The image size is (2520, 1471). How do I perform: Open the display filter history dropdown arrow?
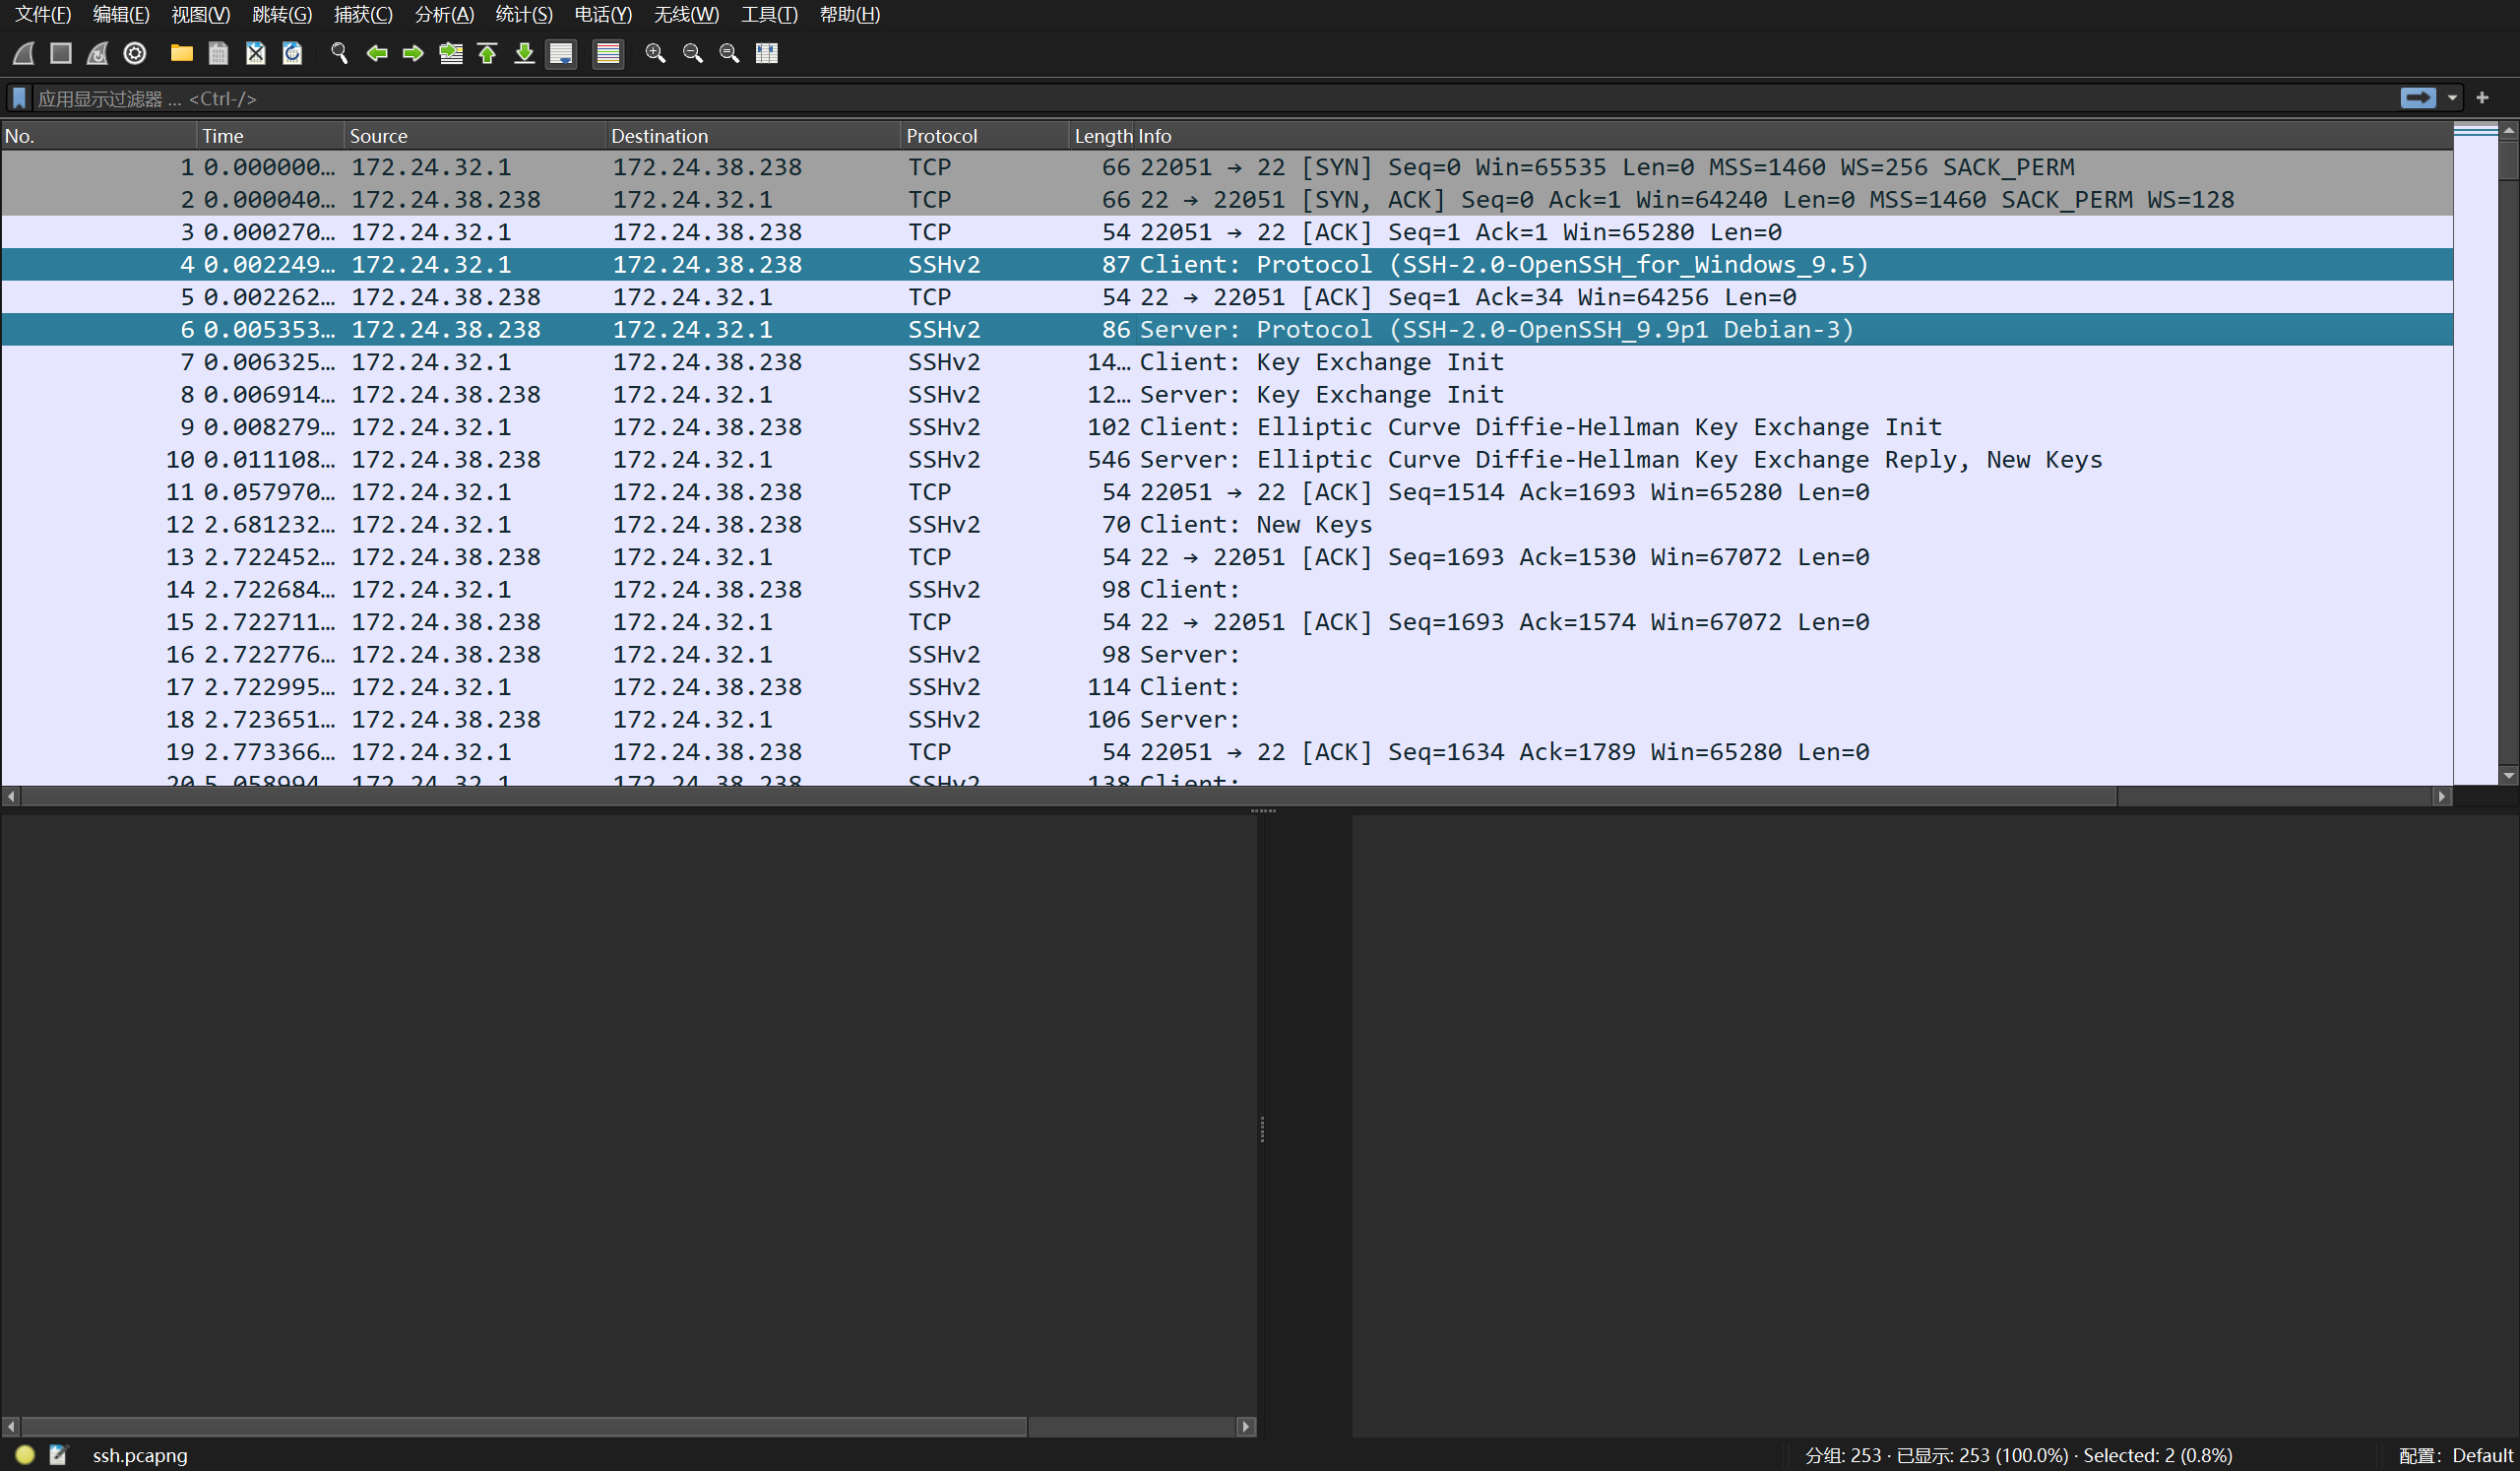pos(2452,98)
